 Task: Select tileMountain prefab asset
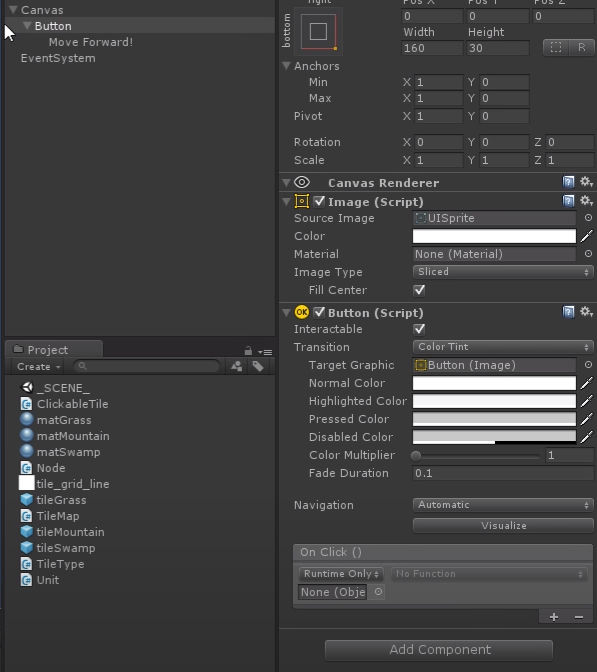point(62,532)
